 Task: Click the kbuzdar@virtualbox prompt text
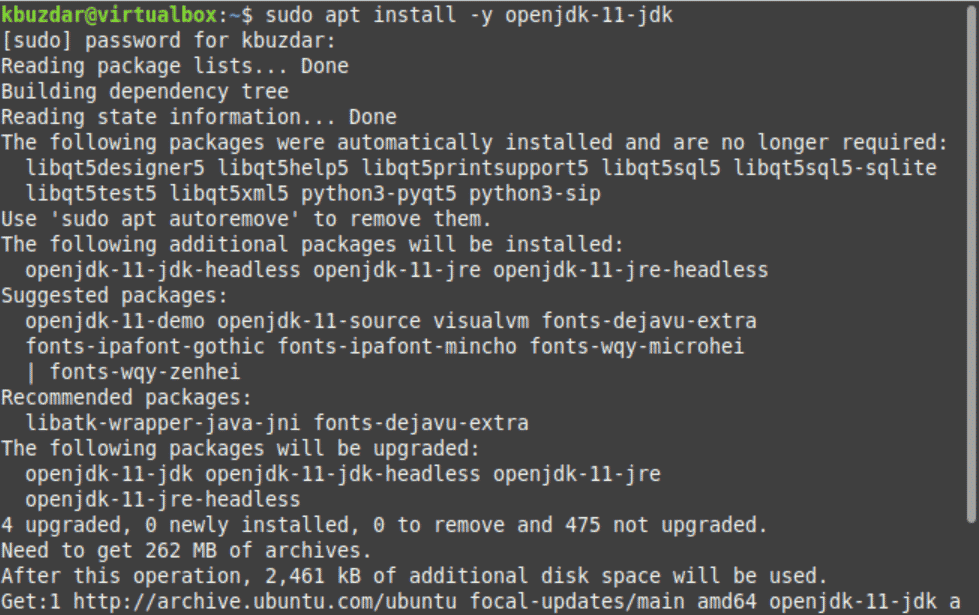(x=109, y=14)
